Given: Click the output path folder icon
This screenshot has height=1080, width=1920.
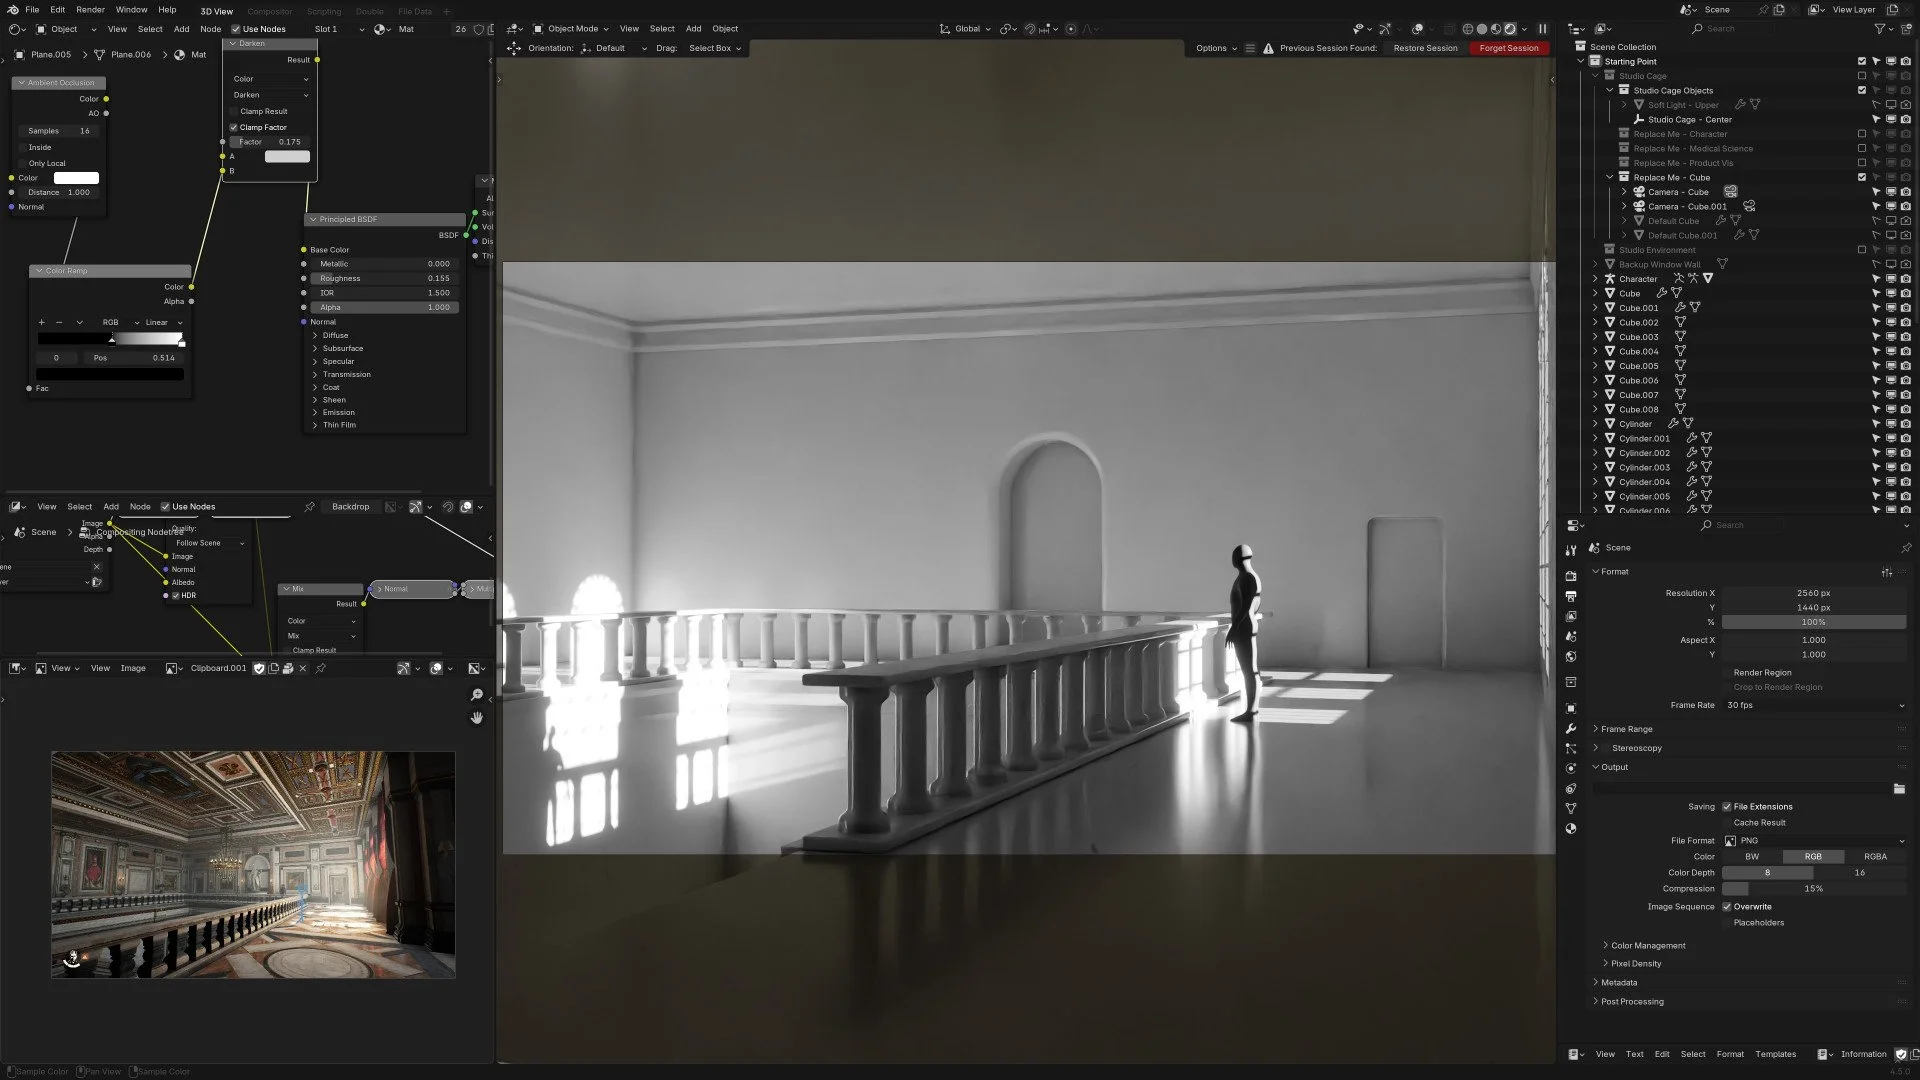Looking at the screenshot, I should tap(1898, 789).
